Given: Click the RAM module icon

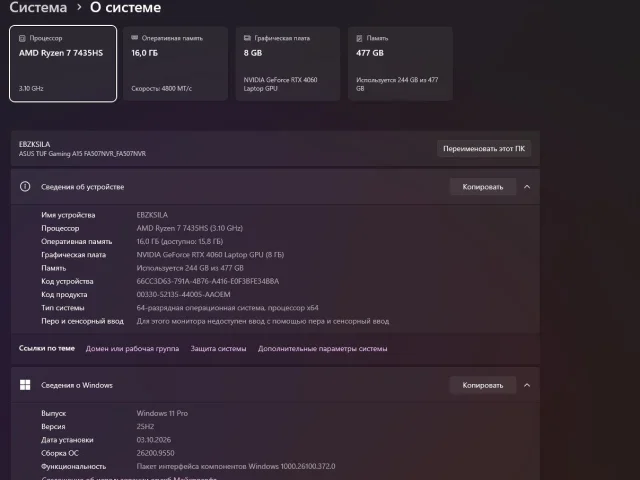Looking at the screenshot, I should (135, 38).
